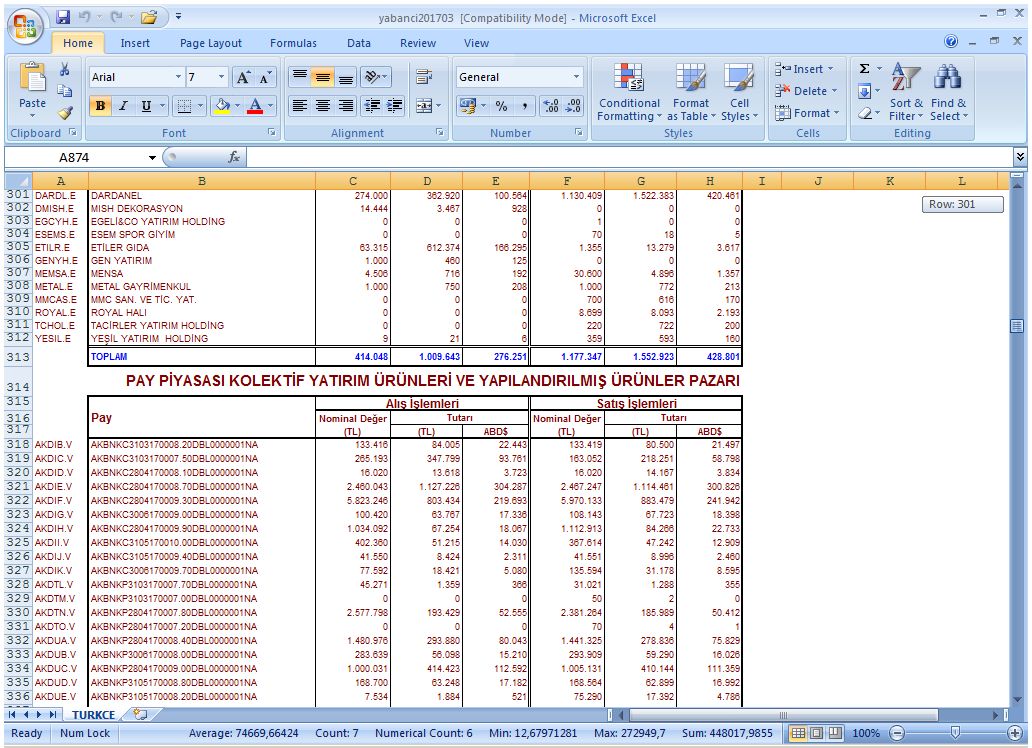Click the zoom slider in the status bar

click(956, 733)
